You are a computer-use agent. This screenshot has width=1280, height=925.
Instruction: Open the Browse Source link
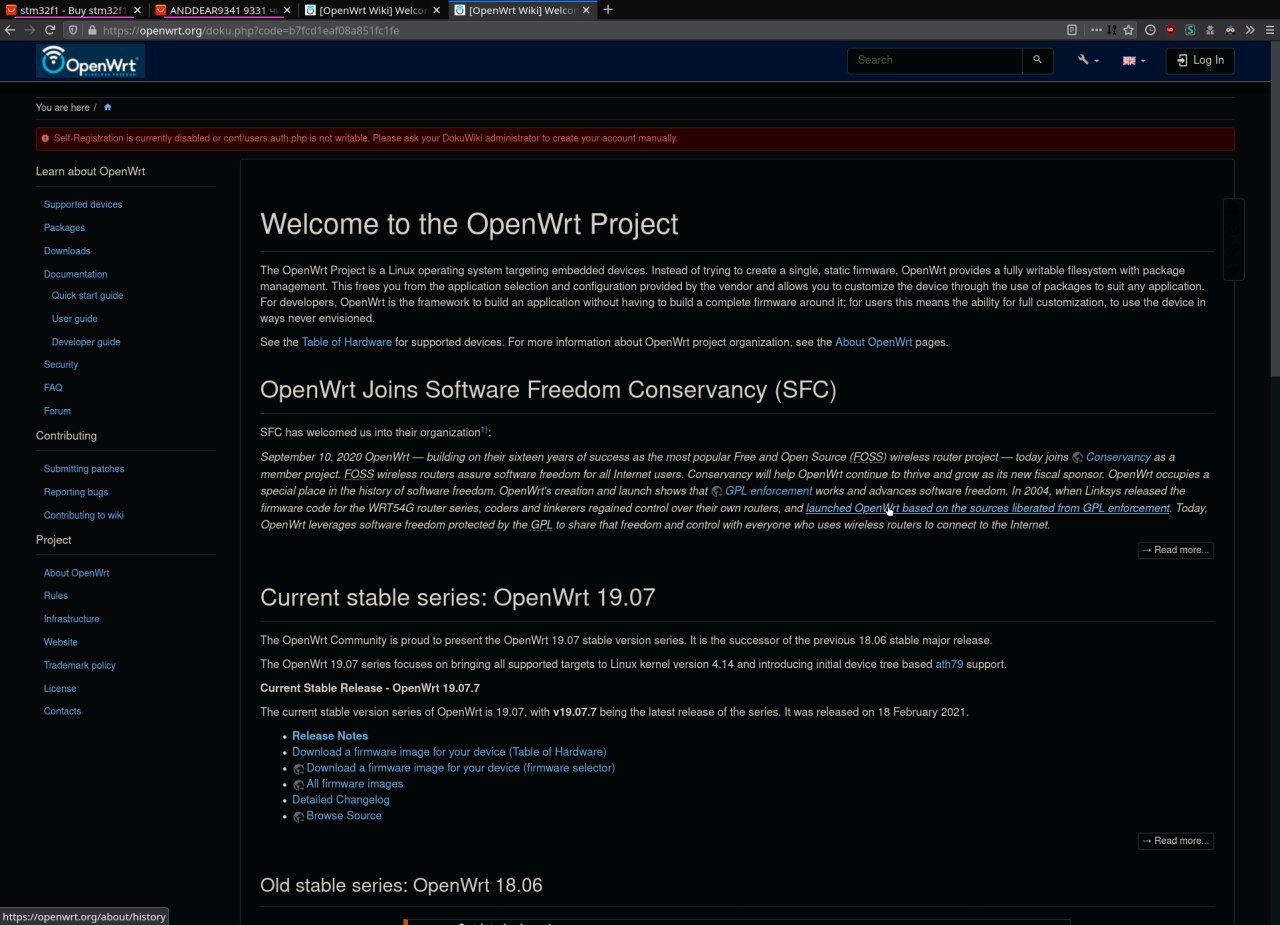337,816
